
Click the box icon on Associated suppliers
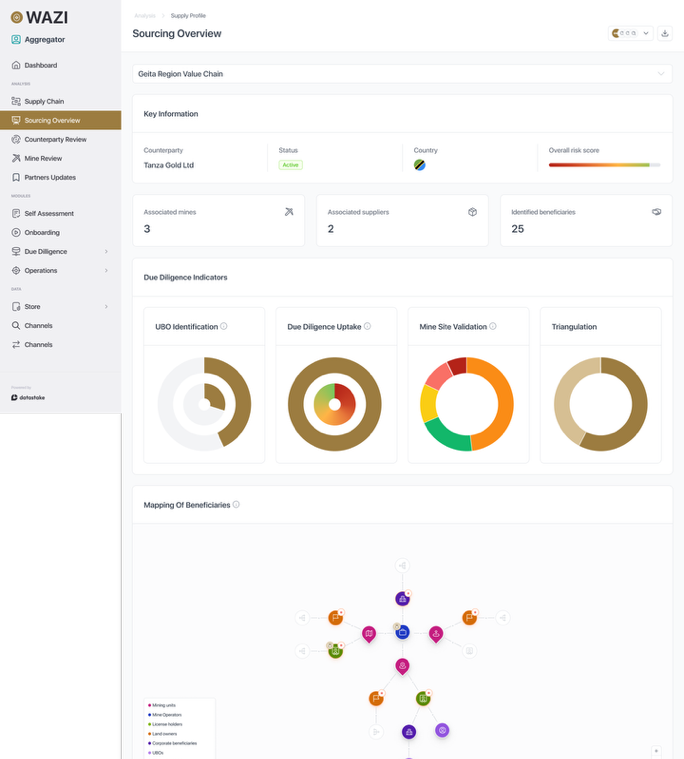click(x=472, y=212)
